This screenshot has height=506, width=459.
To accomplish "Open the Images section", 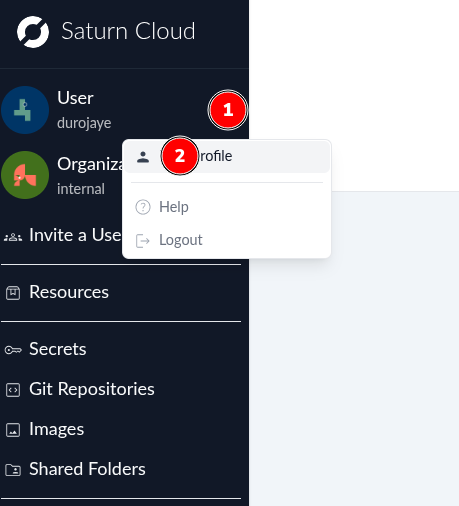I will (56, 429).
